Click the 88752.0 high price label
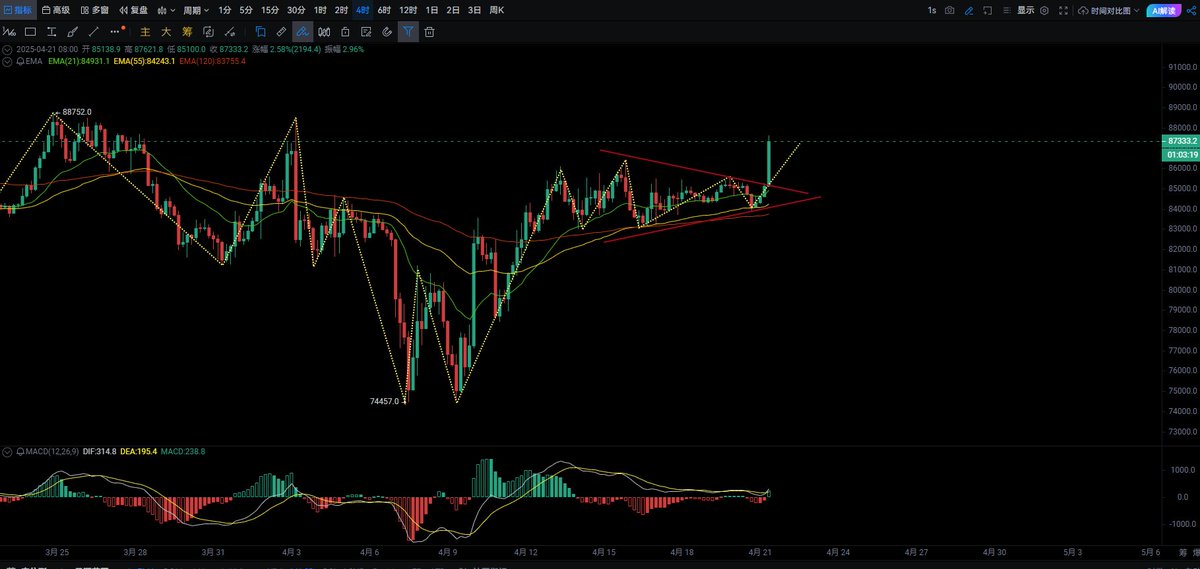Image resolution: width=1200 pixels, height=569 pixels. click(x=77, y=112)
